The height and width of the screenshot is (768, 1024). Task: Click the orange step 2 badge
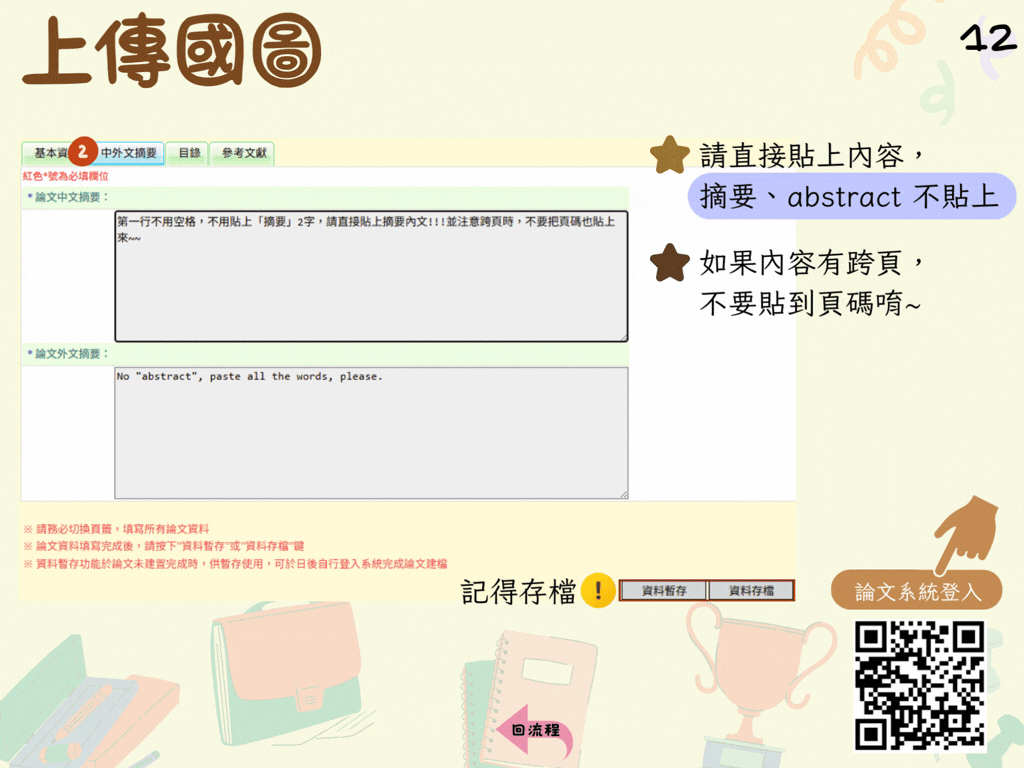[x=84, y=153]
